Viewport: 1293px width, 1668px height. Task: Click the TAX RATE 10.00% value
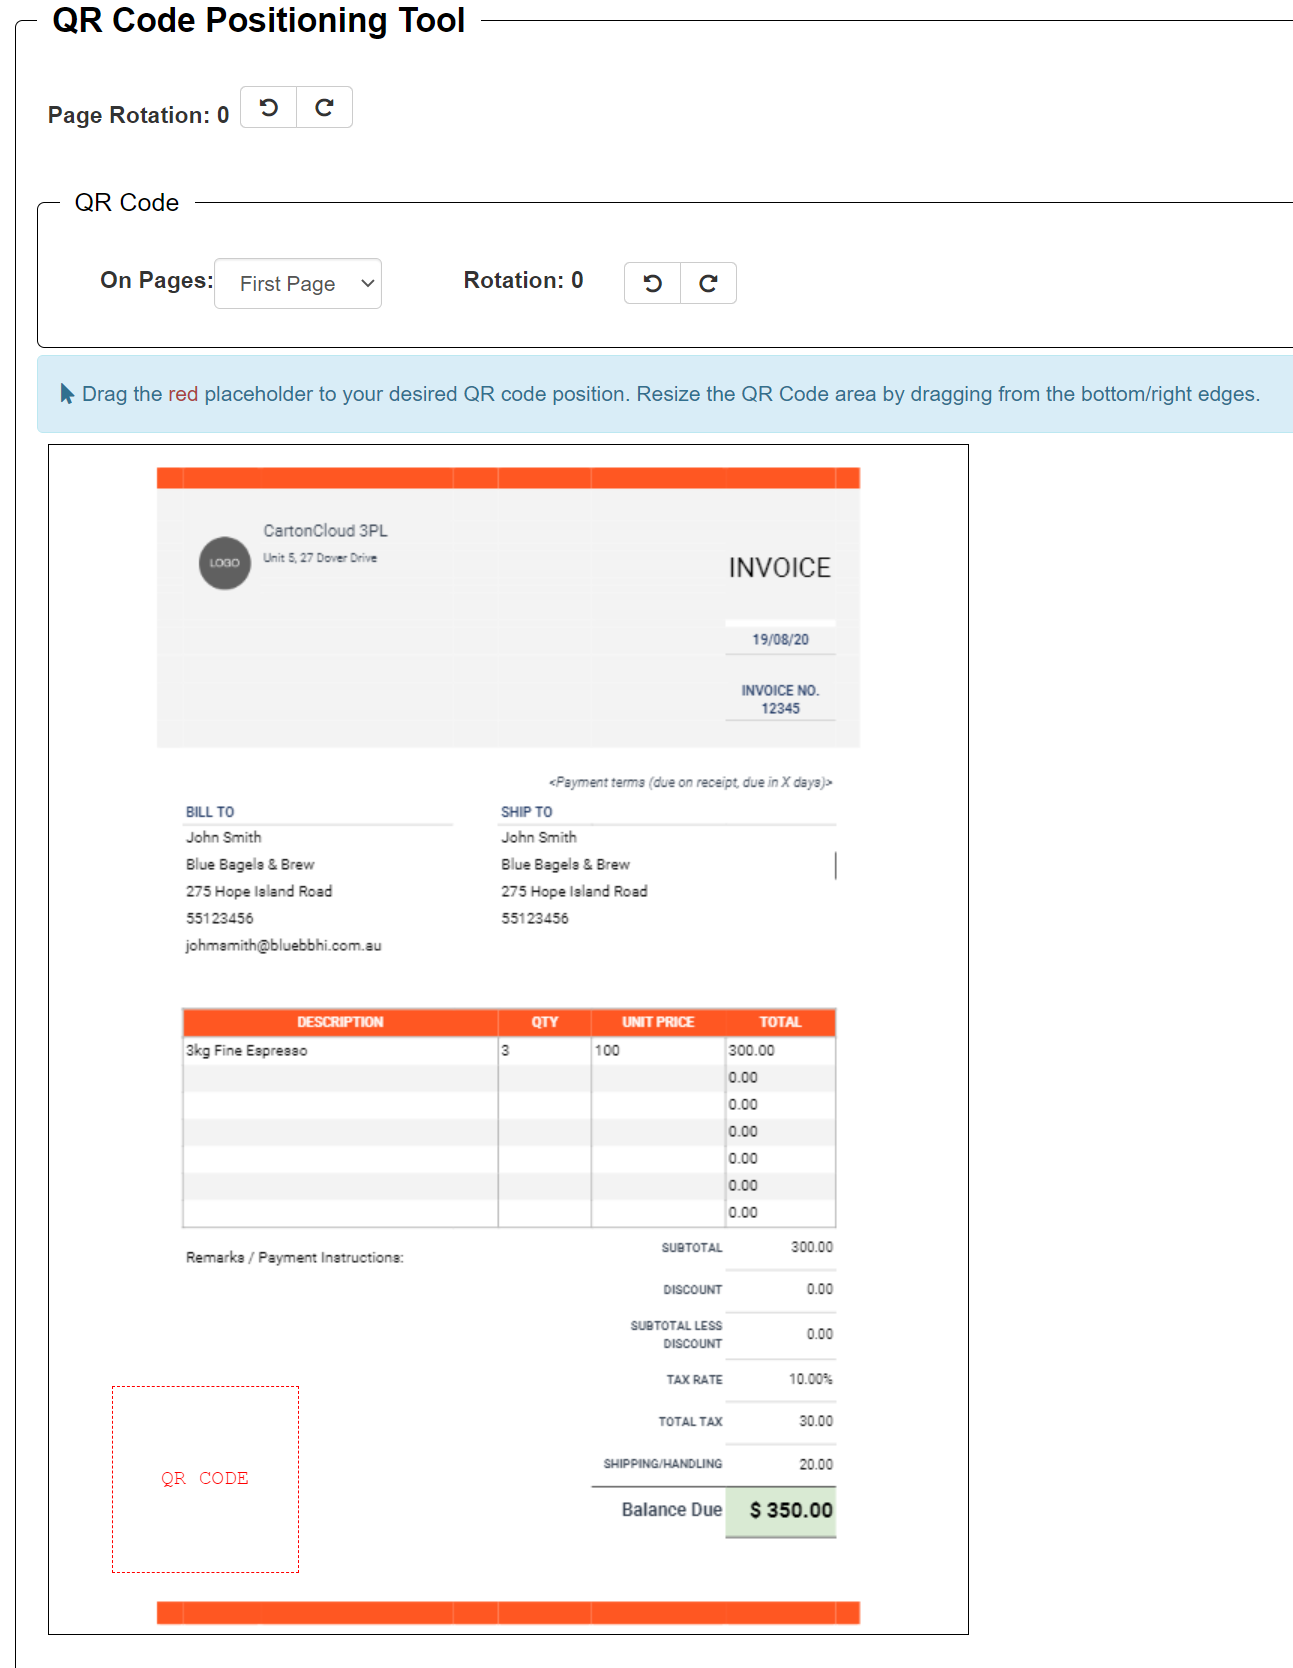[811, 1379]
